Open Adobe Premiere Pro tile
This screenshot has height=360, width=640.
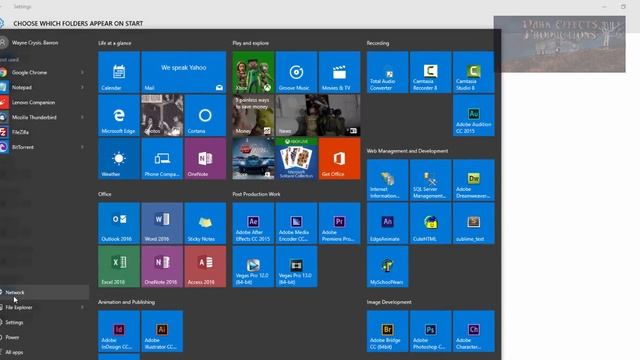point(340,224)
